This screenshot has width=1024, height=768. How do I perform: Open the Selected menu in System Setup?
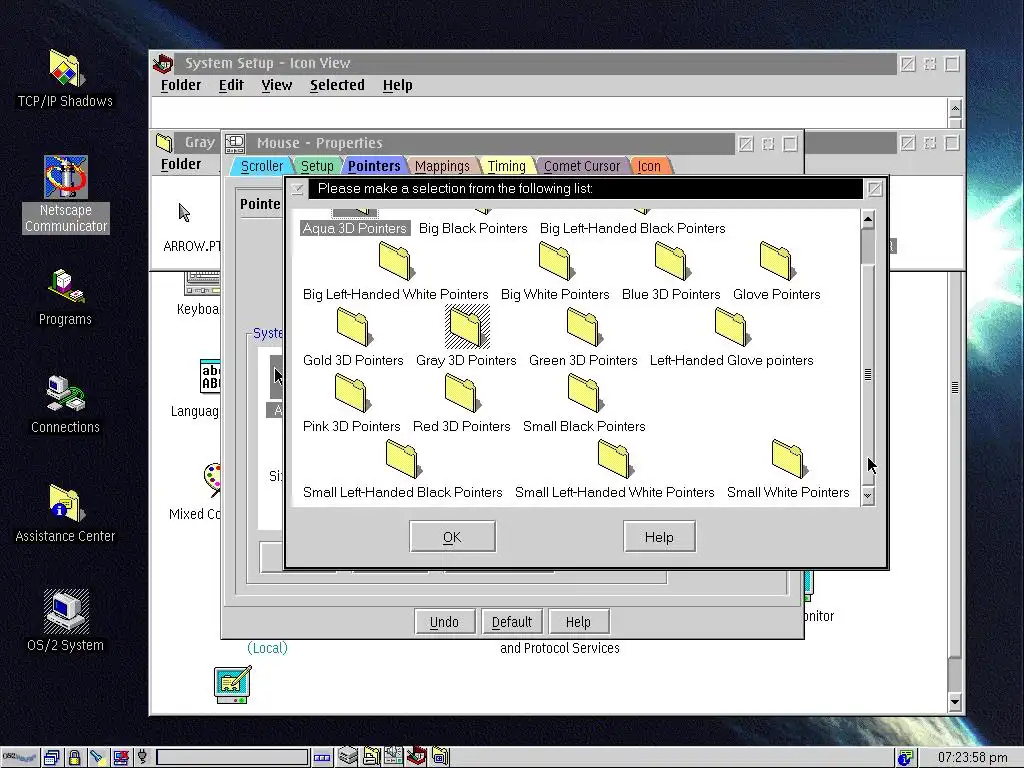click(337, 85)
